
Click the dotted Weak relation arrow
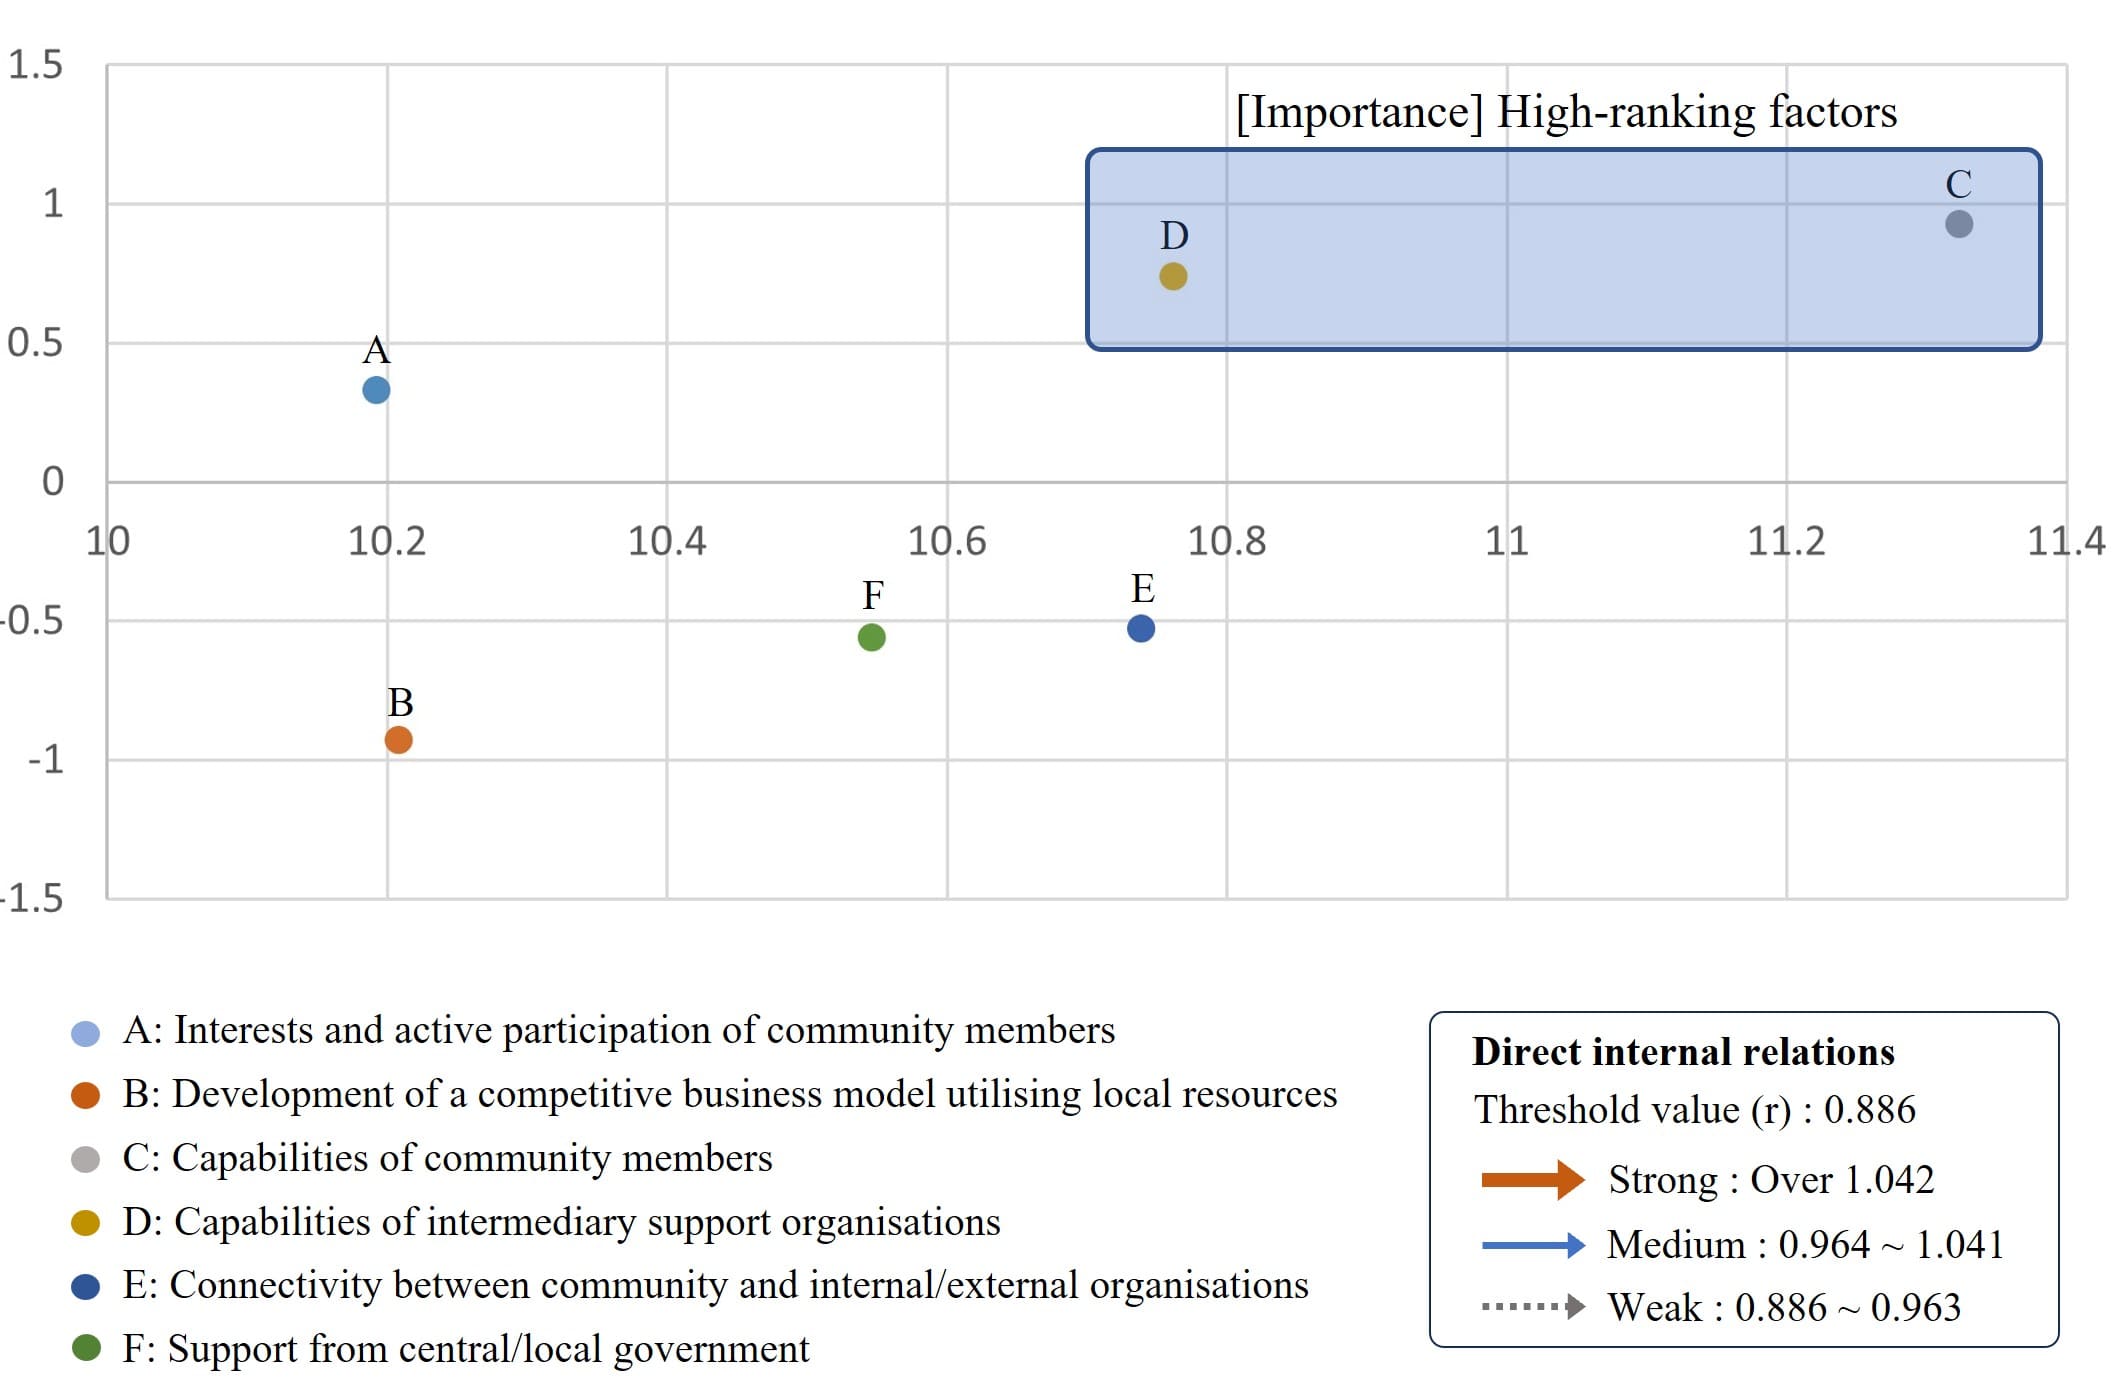point(1532,1307)
